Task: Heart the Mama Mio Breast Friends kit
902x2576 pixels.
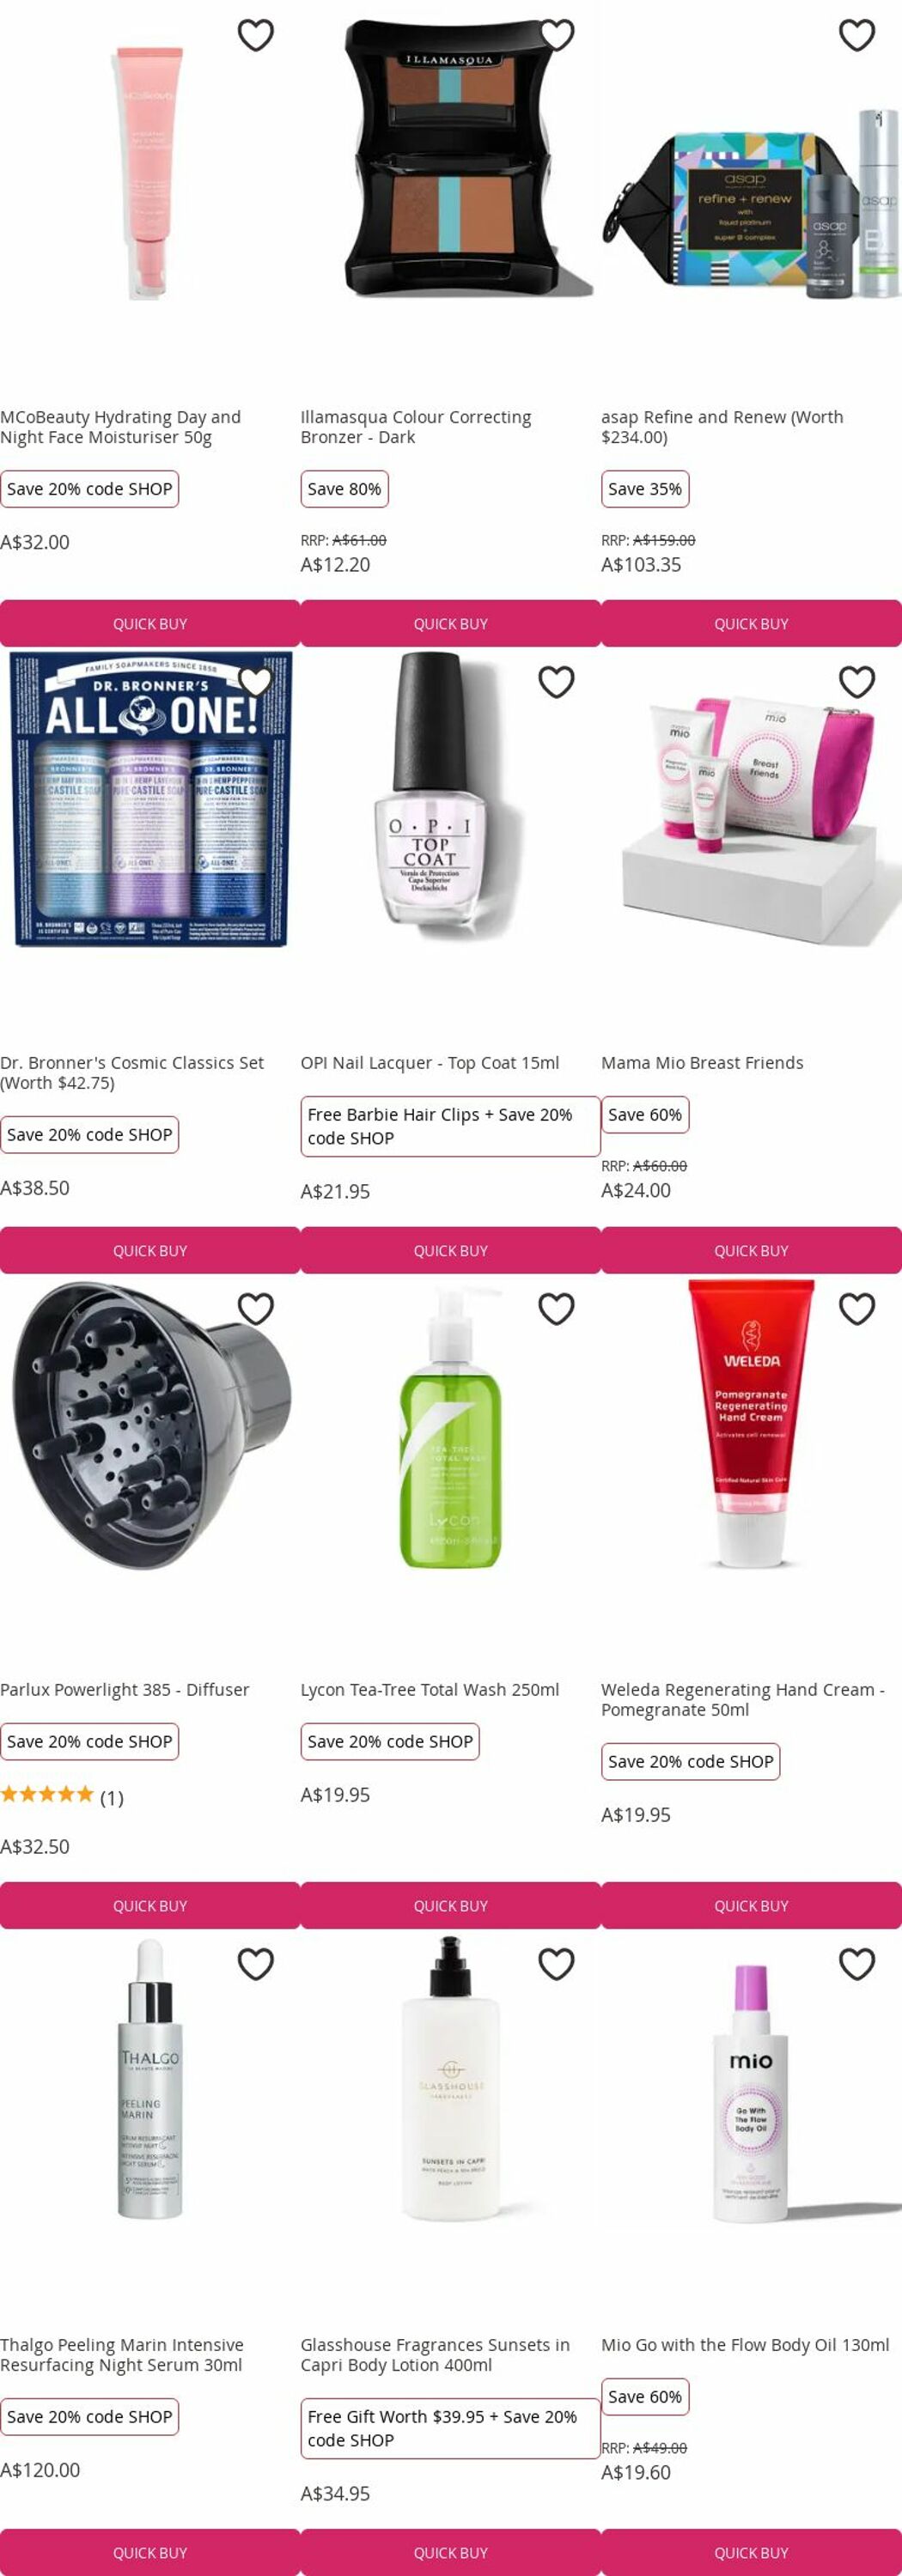Action: (x=857, y=682)
